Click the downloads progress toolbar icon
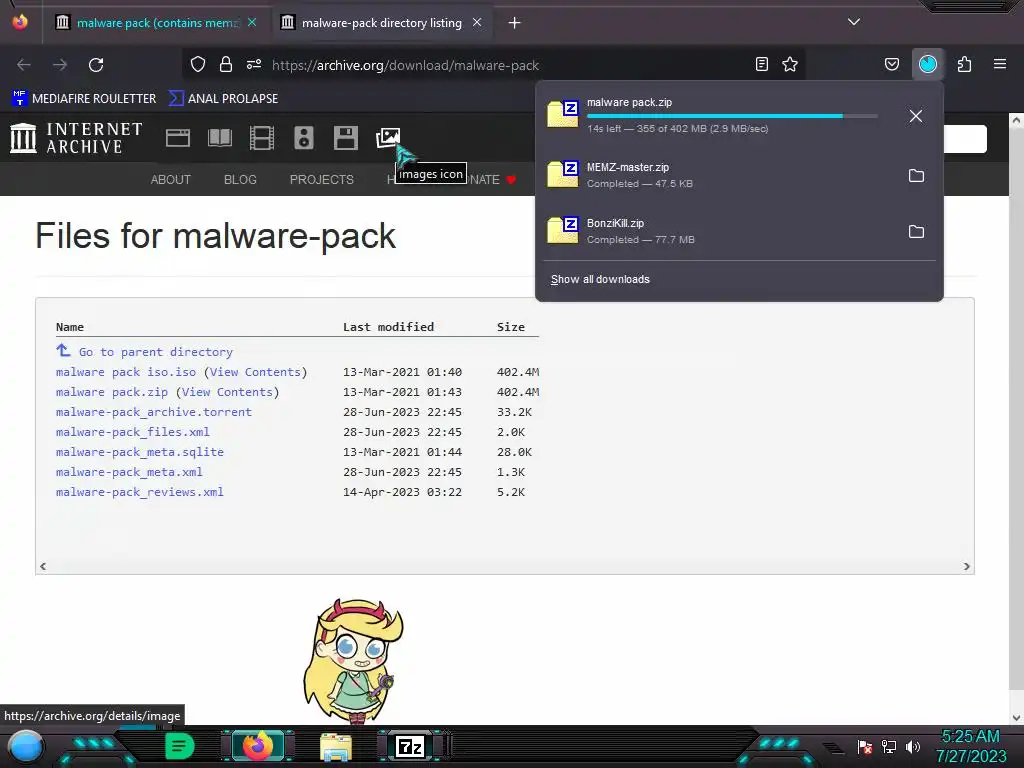The width and height of the screenshot is (1024, 768). pos(927,64)
